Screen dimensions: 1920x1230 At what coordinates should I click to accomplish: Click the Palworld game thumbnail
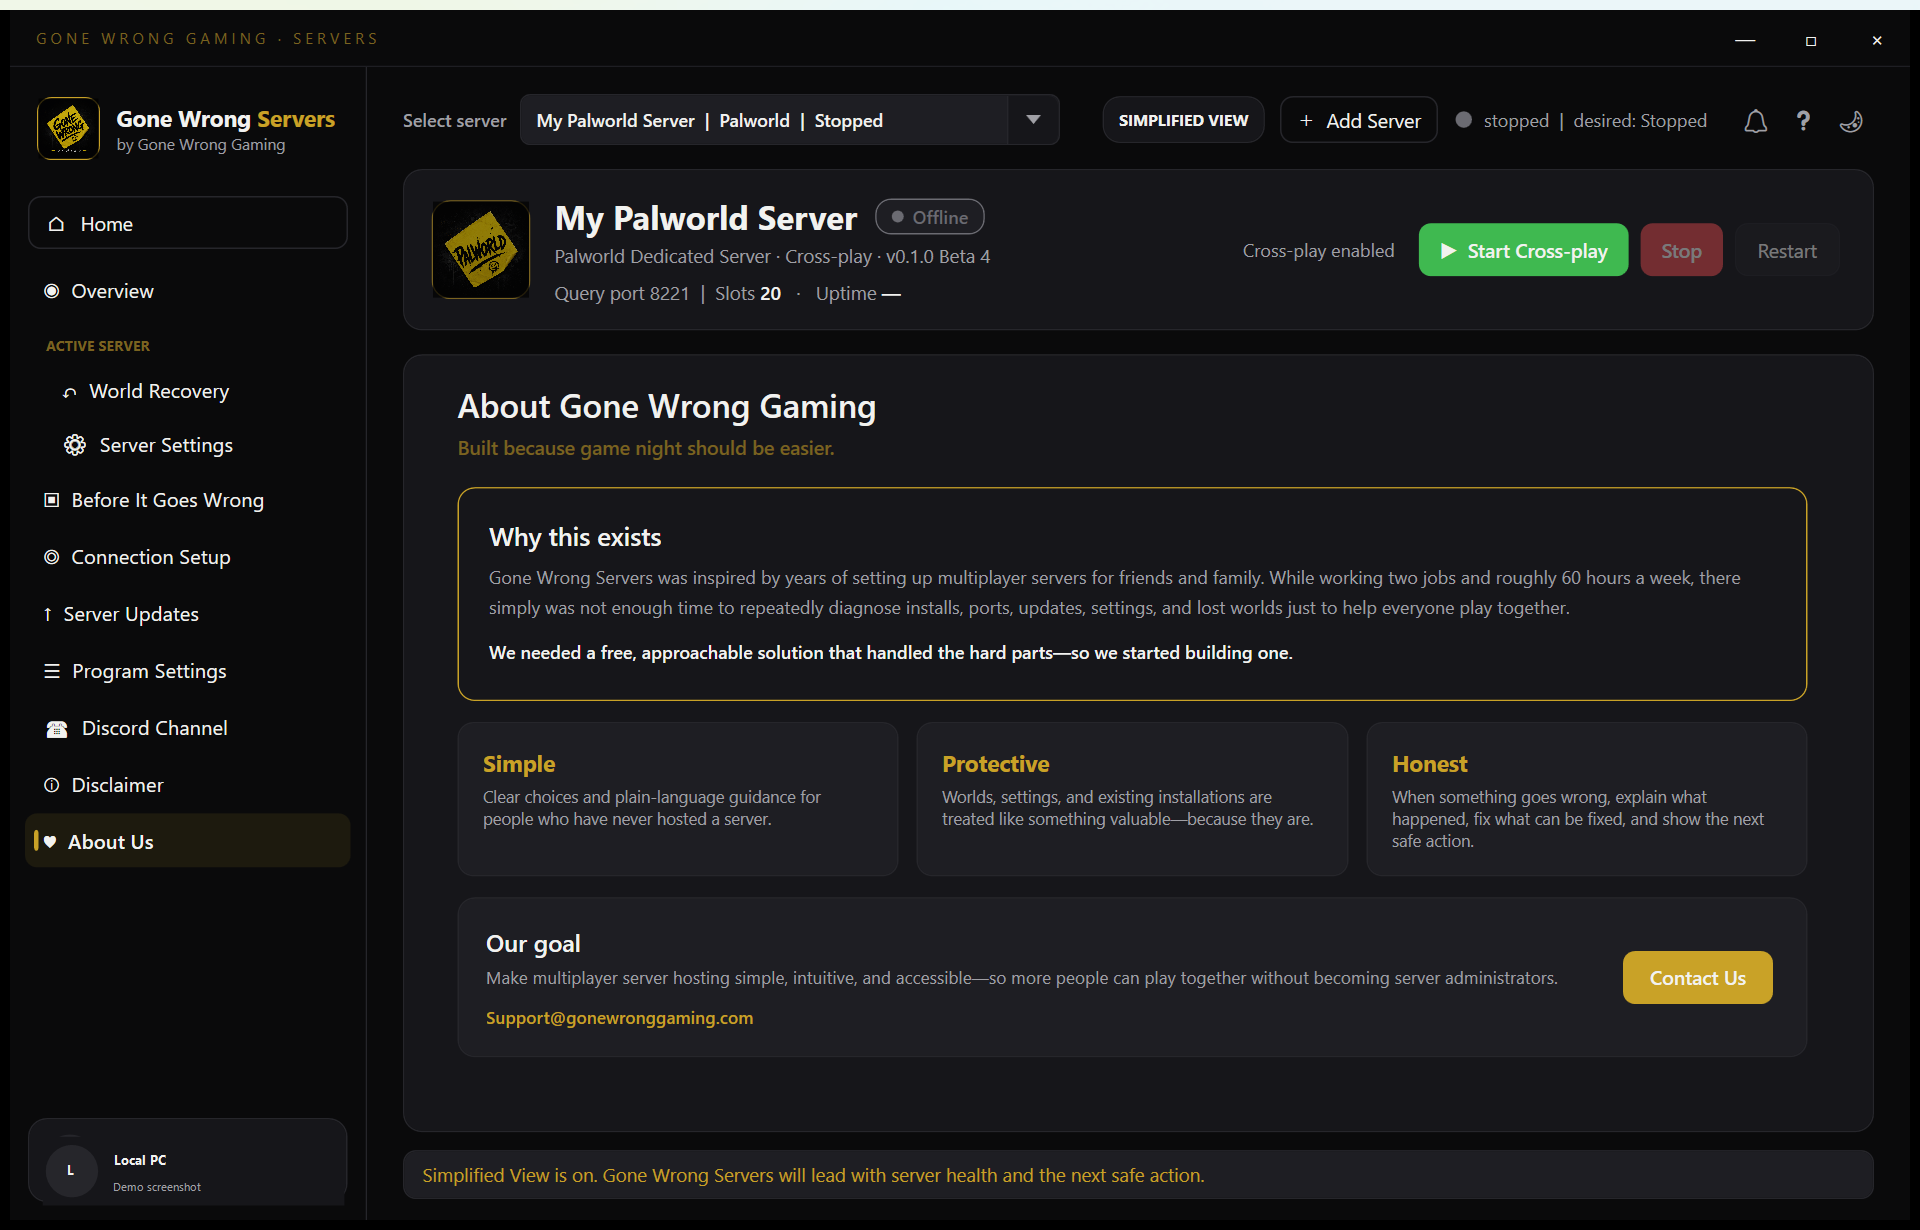click(481, 249)
